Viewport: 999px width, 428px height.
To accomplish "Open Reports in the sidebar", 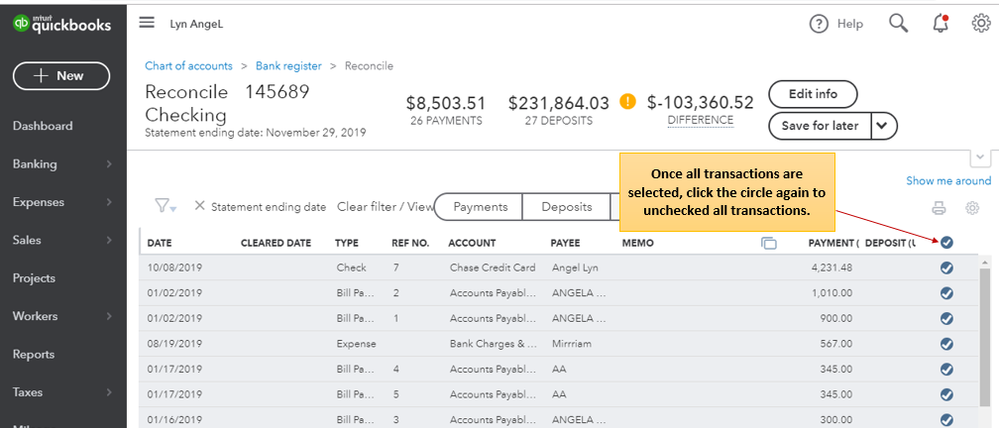I will (x=33, y=354).
